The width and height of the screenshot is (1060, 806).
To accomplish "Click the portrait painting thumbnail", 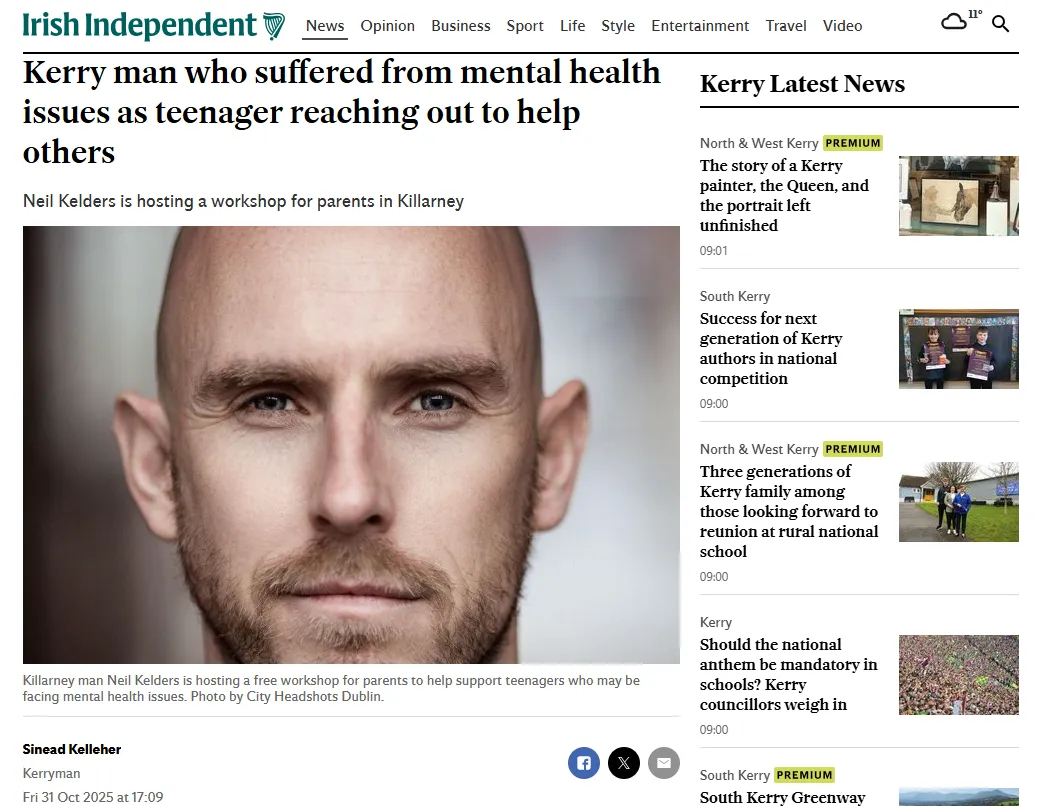I will click(959, 196).
